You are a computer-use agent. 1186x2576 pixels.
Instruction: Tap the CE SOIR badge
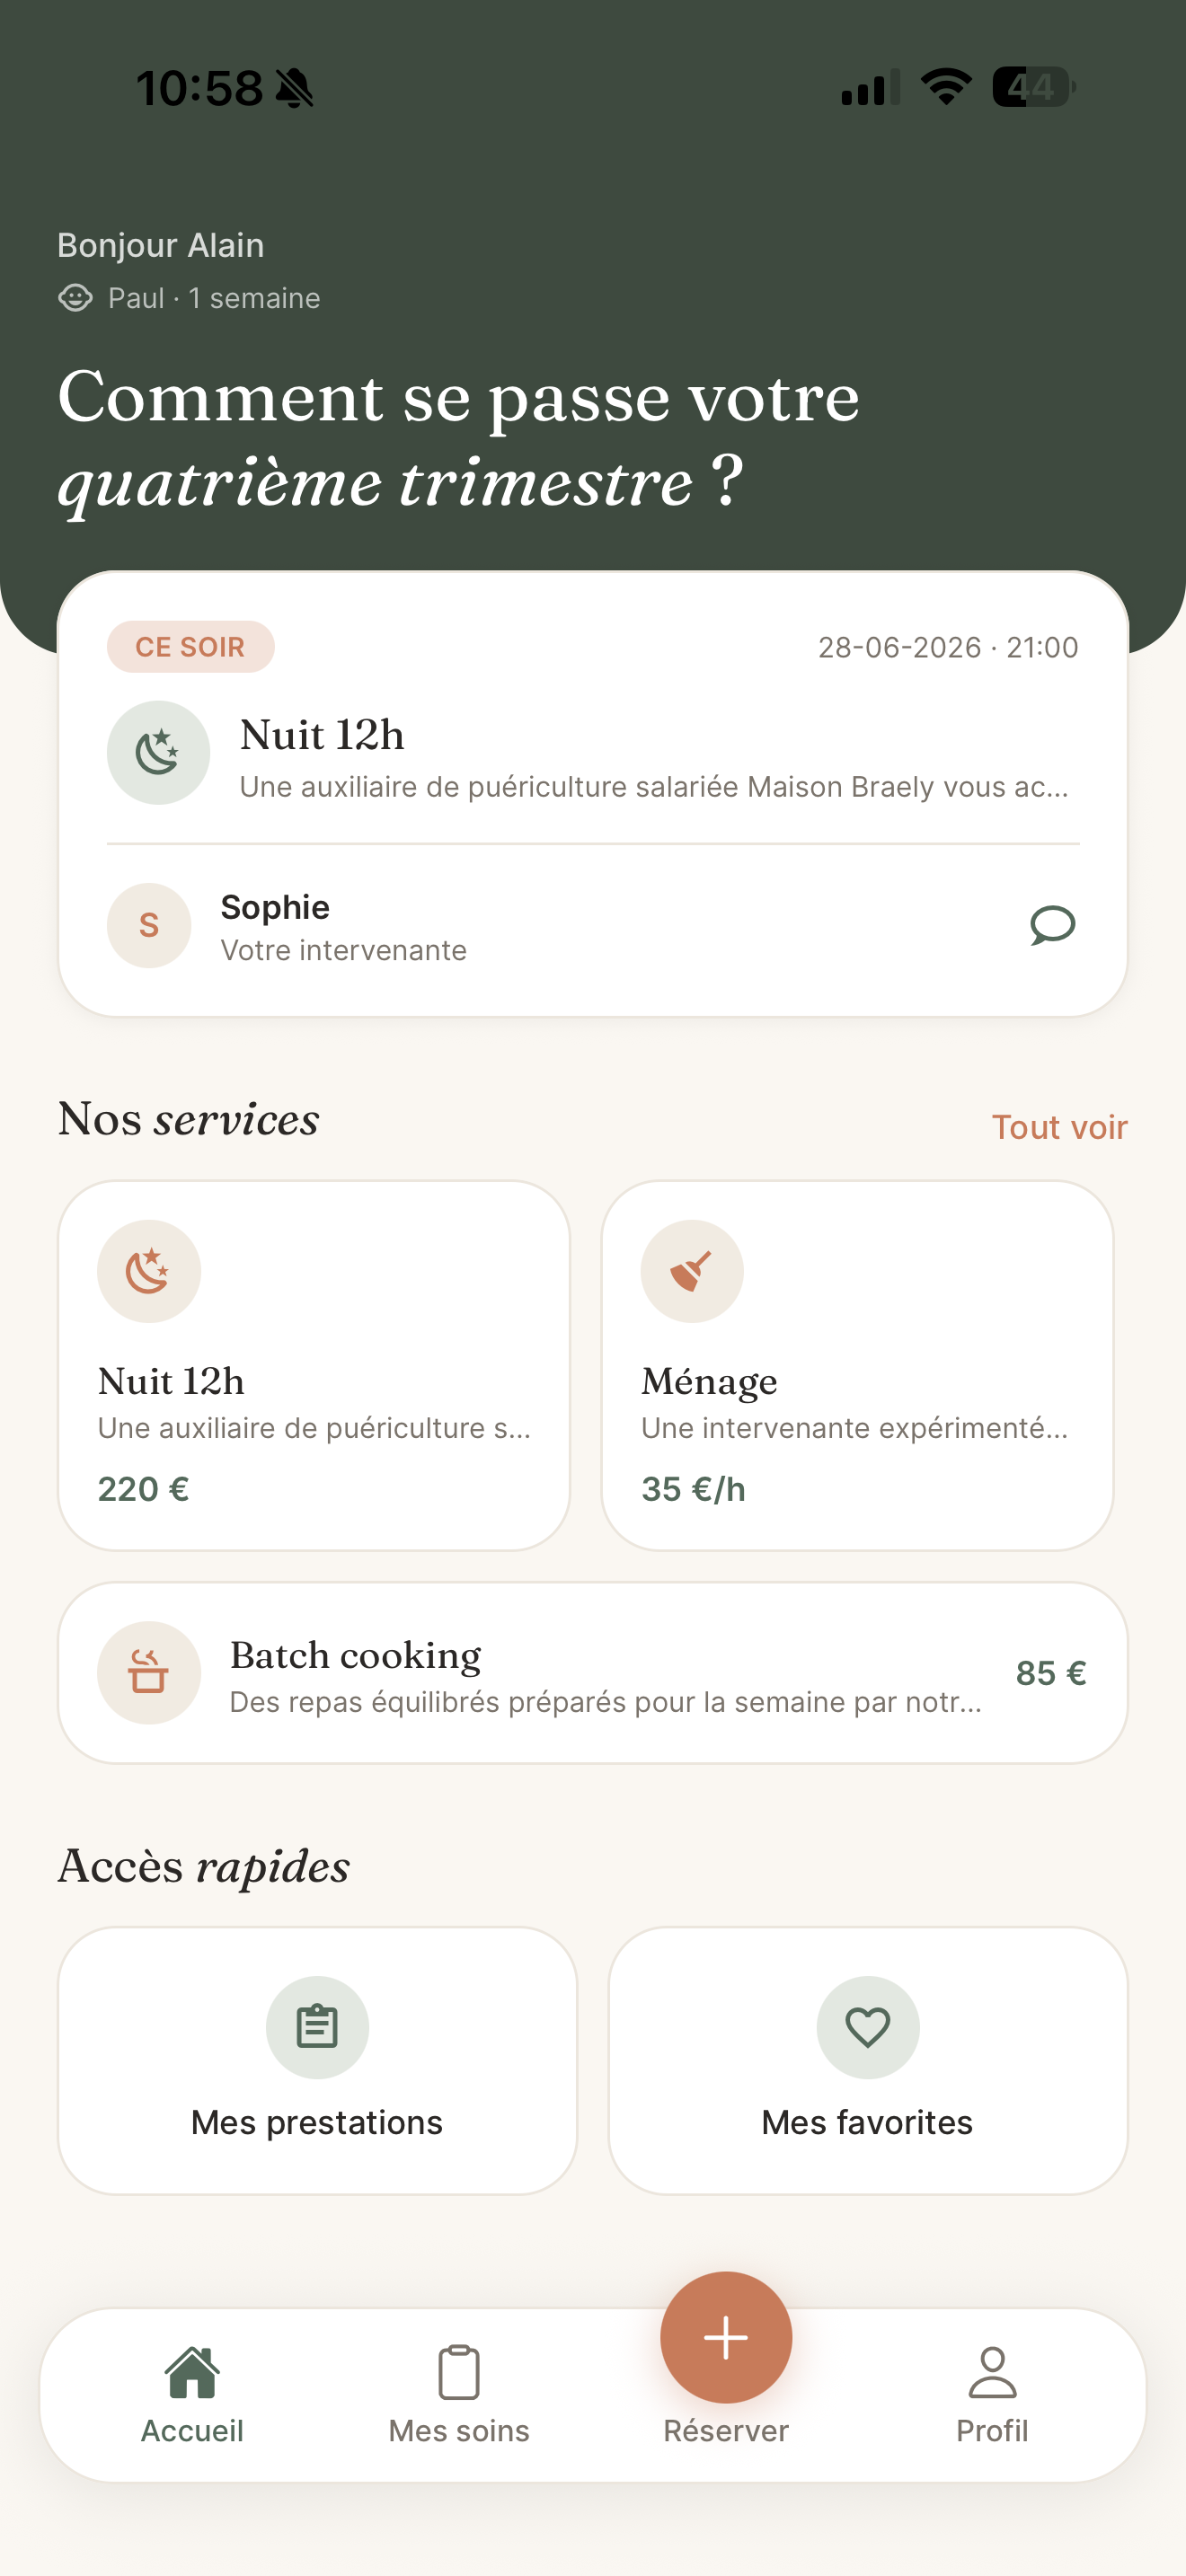point(191,647)
